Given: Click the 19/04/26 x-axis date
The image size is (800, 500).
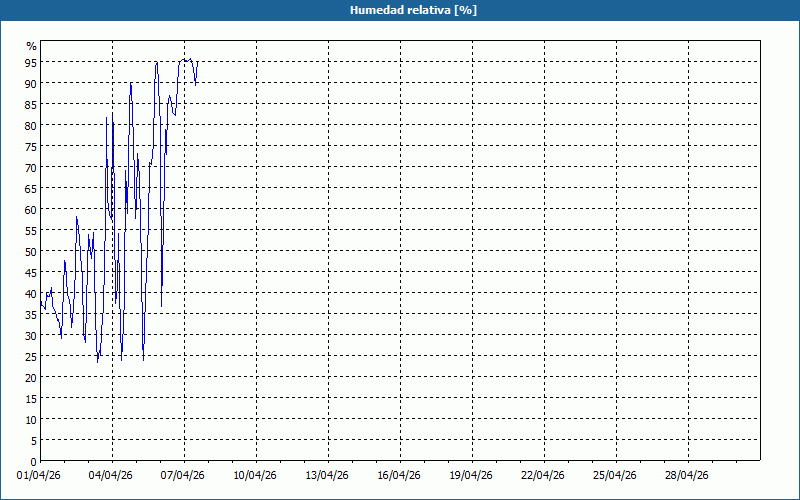Looking at the screenshot, I should tap(472, 475).
